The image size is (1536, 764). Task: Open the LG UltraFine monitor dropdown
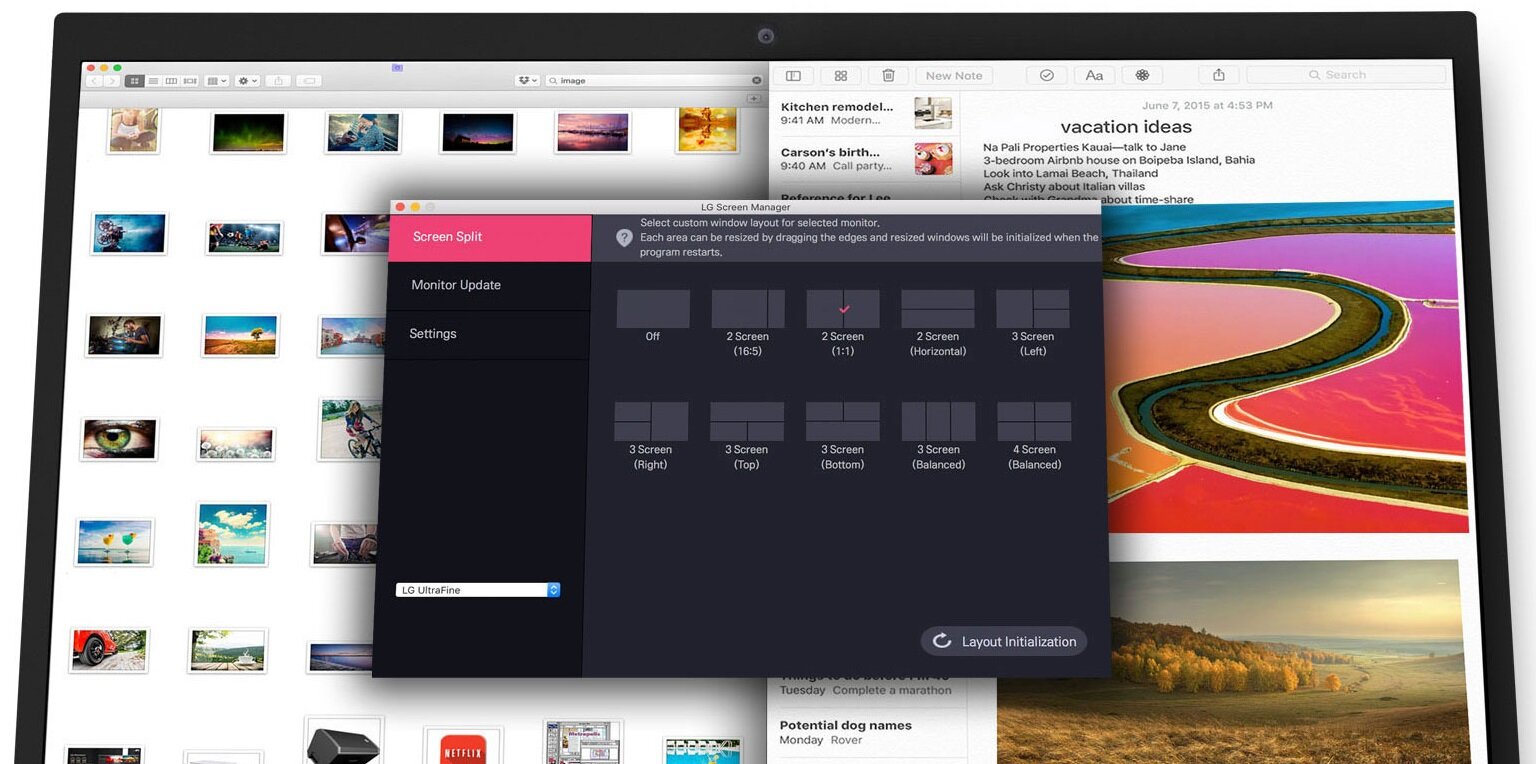pos(477,590)
